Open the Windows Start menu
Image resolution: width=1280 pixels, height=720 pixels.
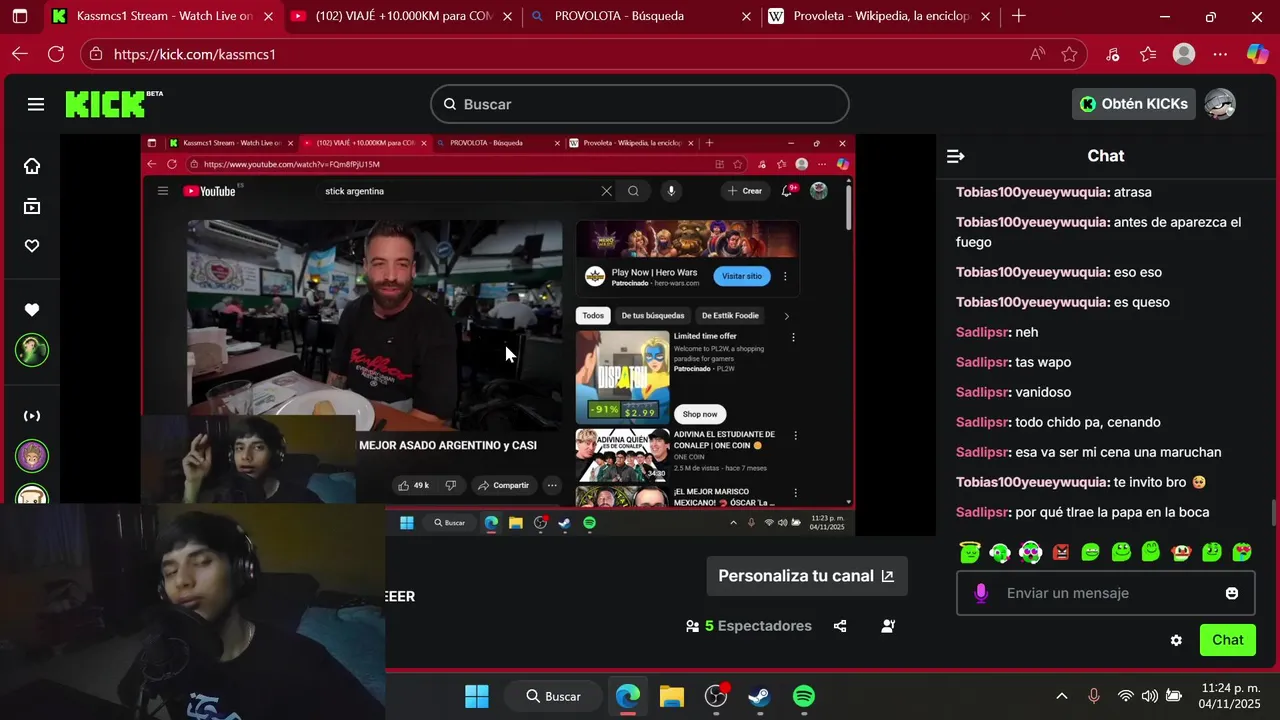tap(477, 696)
